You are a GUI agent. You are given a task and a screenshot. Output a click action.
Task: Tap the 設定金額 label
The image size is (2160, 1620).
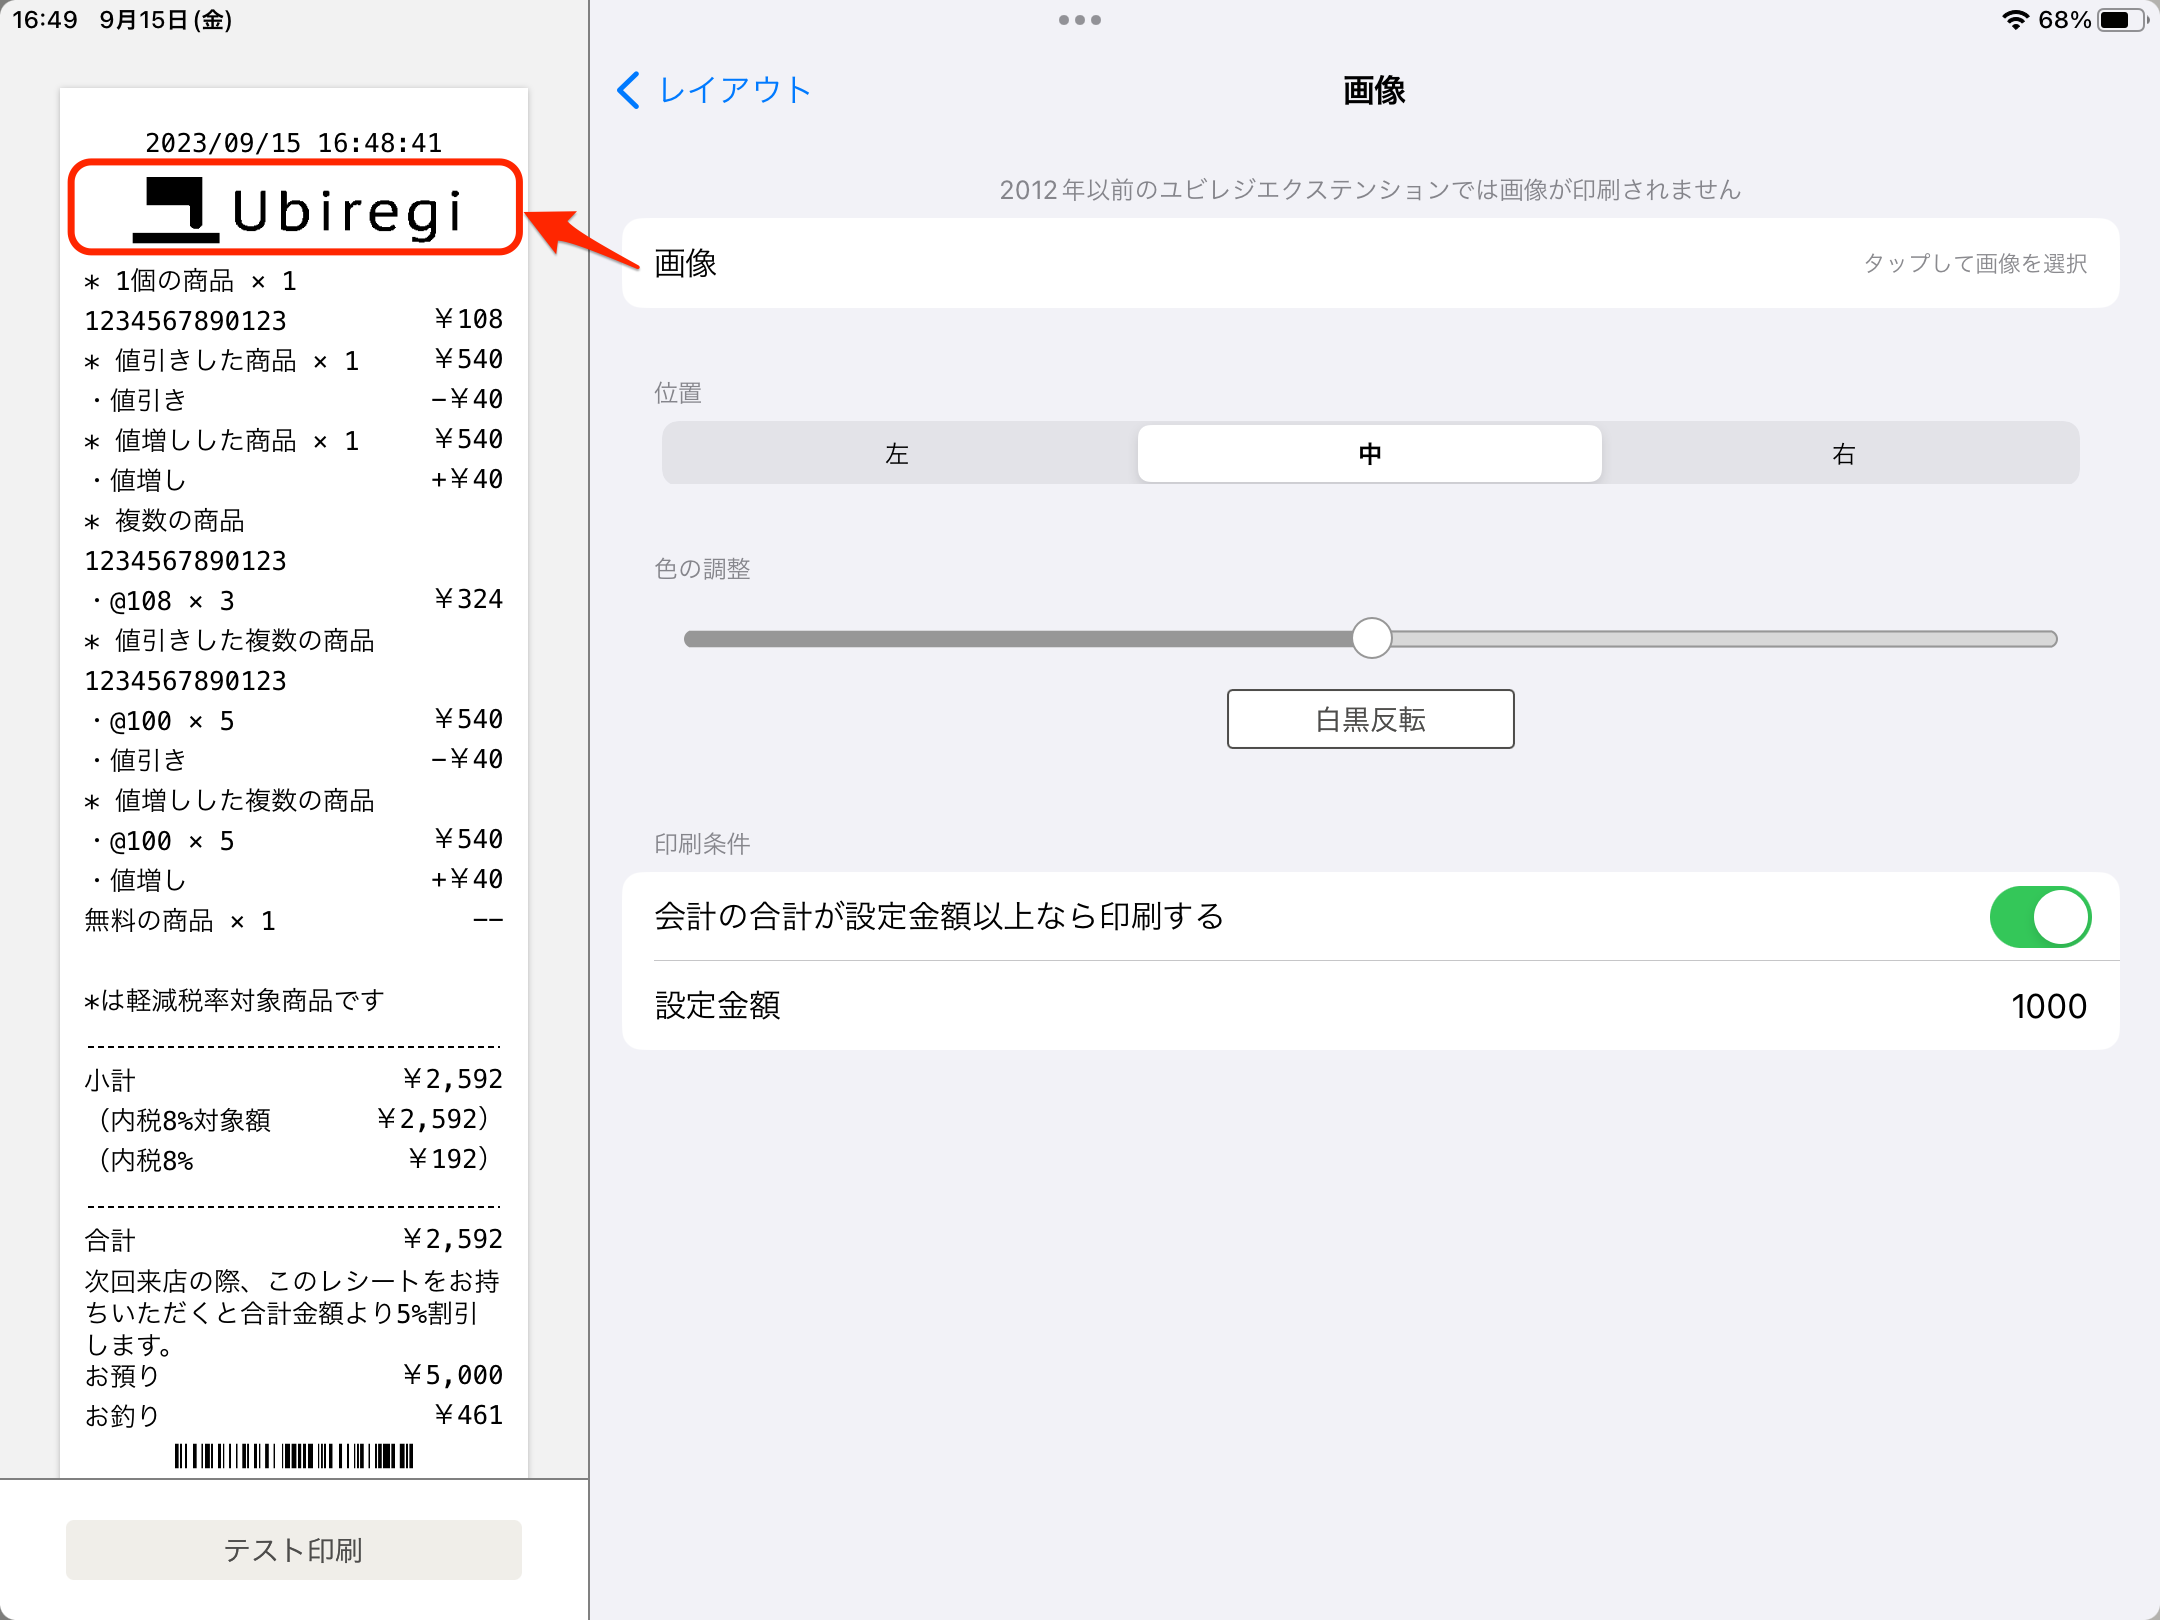718,1006
